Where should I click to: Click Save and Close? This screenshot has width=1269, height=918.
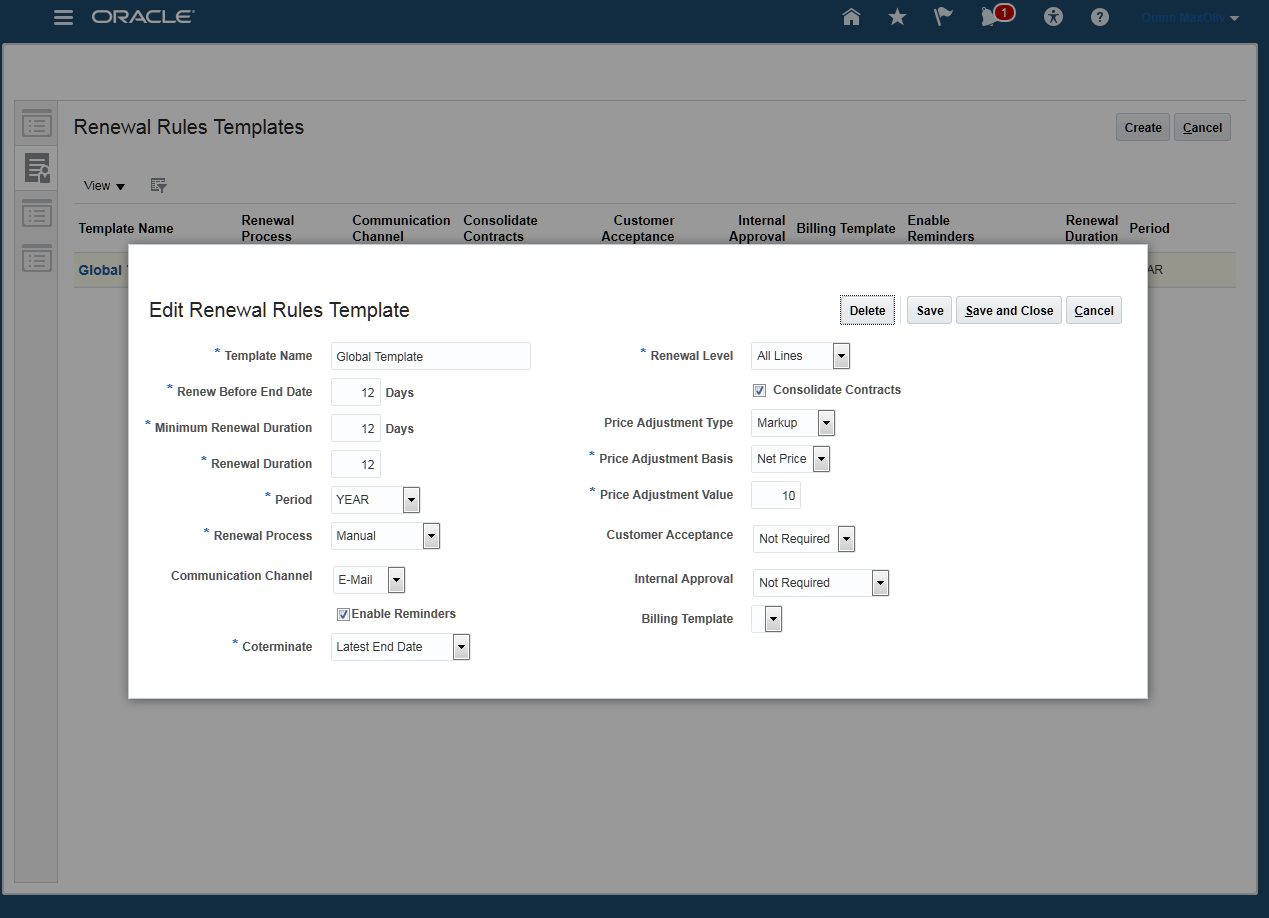point(1009,311)
